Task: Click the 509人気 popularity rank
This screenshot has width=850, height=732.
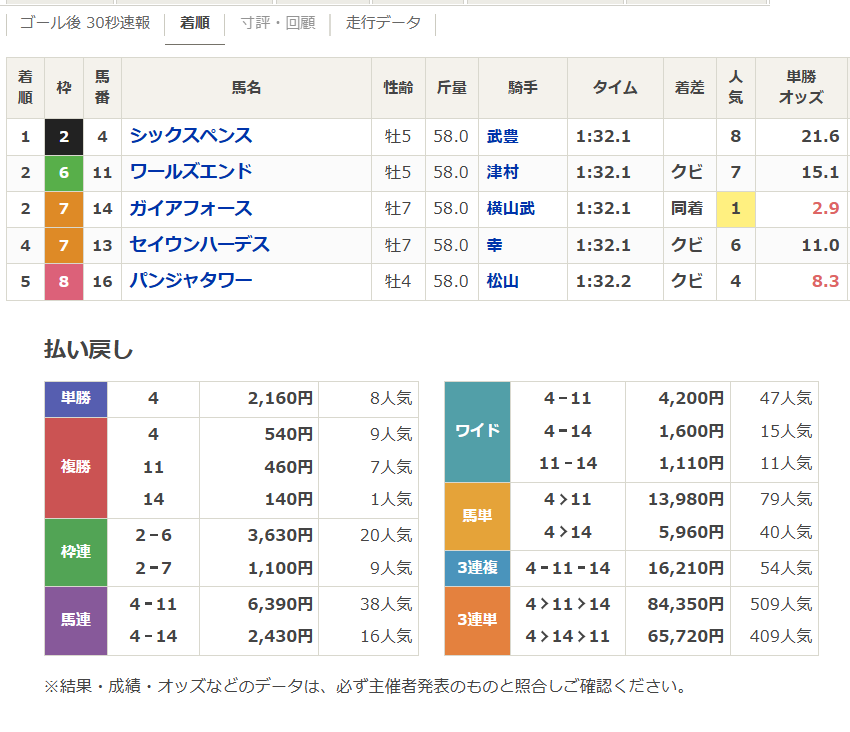Action: 781,604
